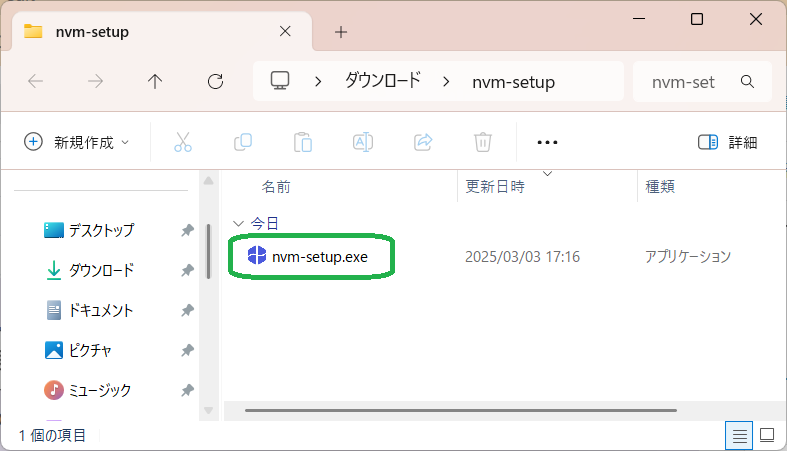Open the 新規作成 dropdown
The width and height of the screenshot is (787, 451).
[77, 142]
